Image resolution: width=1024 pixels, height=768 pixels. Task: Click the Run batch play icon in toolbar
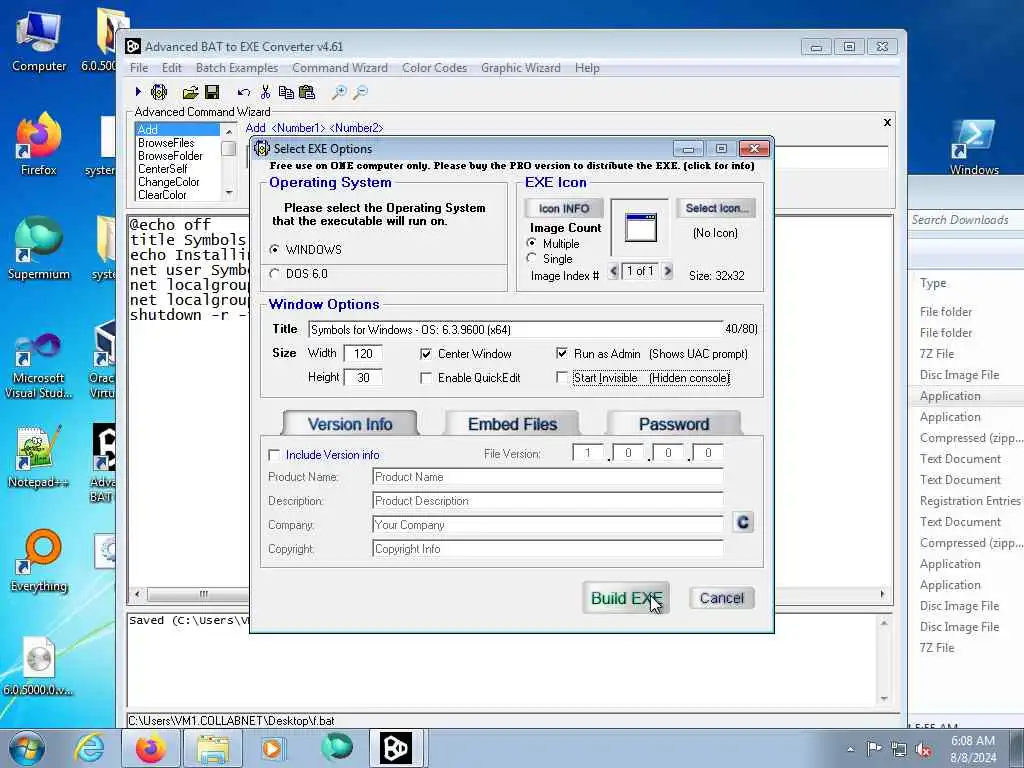tap(138, 92)
